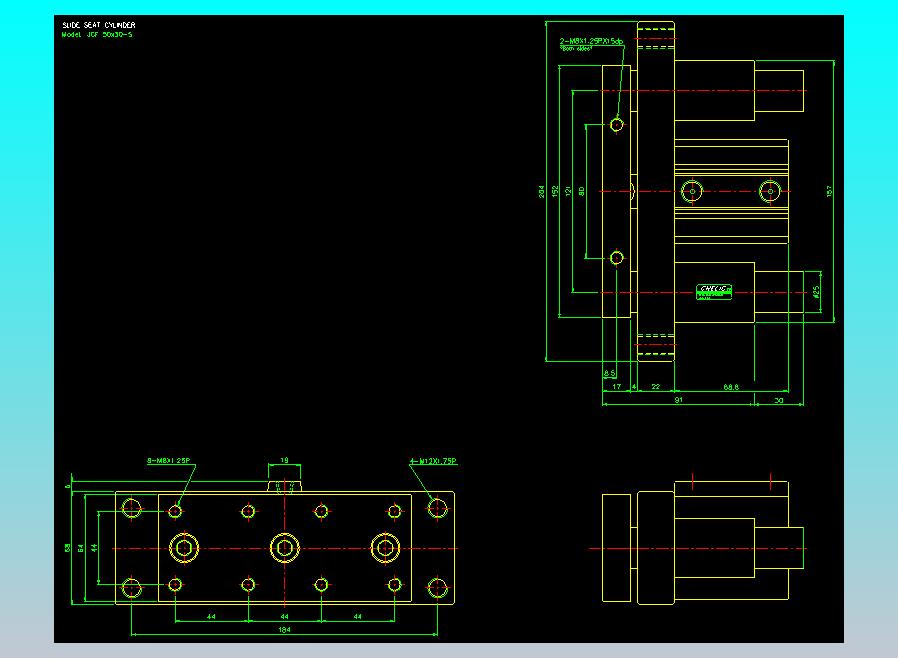Select the 184 overall width dimension
898x658 pixels.
coord(284,630)
